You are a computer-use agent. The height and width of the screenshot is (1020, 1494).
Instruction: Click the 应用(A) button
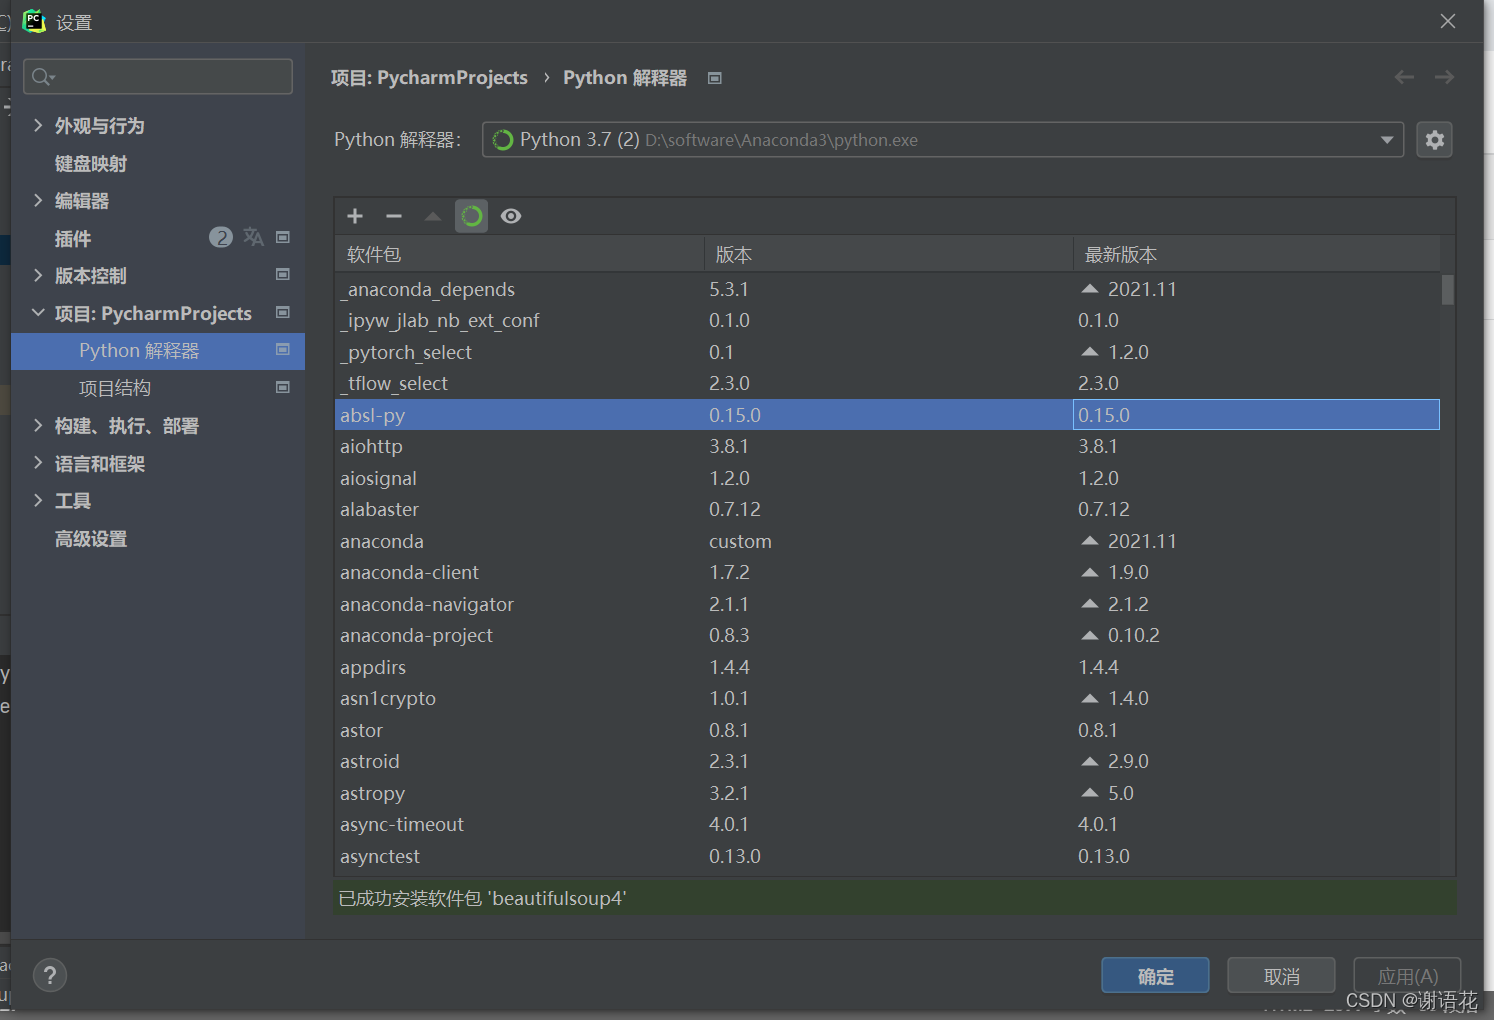pyautogui.click(x=1407, y=976)
